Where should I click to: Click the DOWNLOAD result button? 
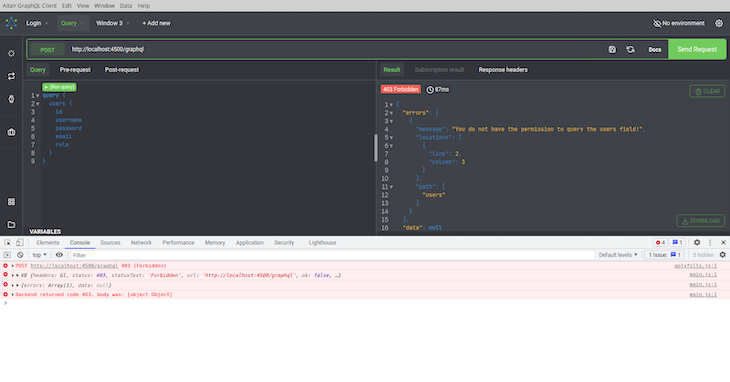click(700, 221)
